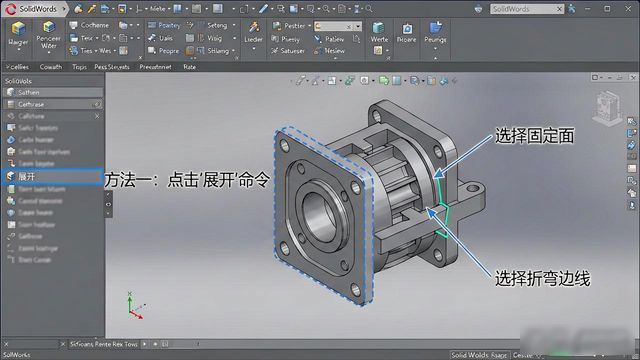The height and width of the screenshot is (360, 640).
Task: Expand the ribbon combo box dropdown arrow
Action: pyautogui.click(x=358, y=27)
